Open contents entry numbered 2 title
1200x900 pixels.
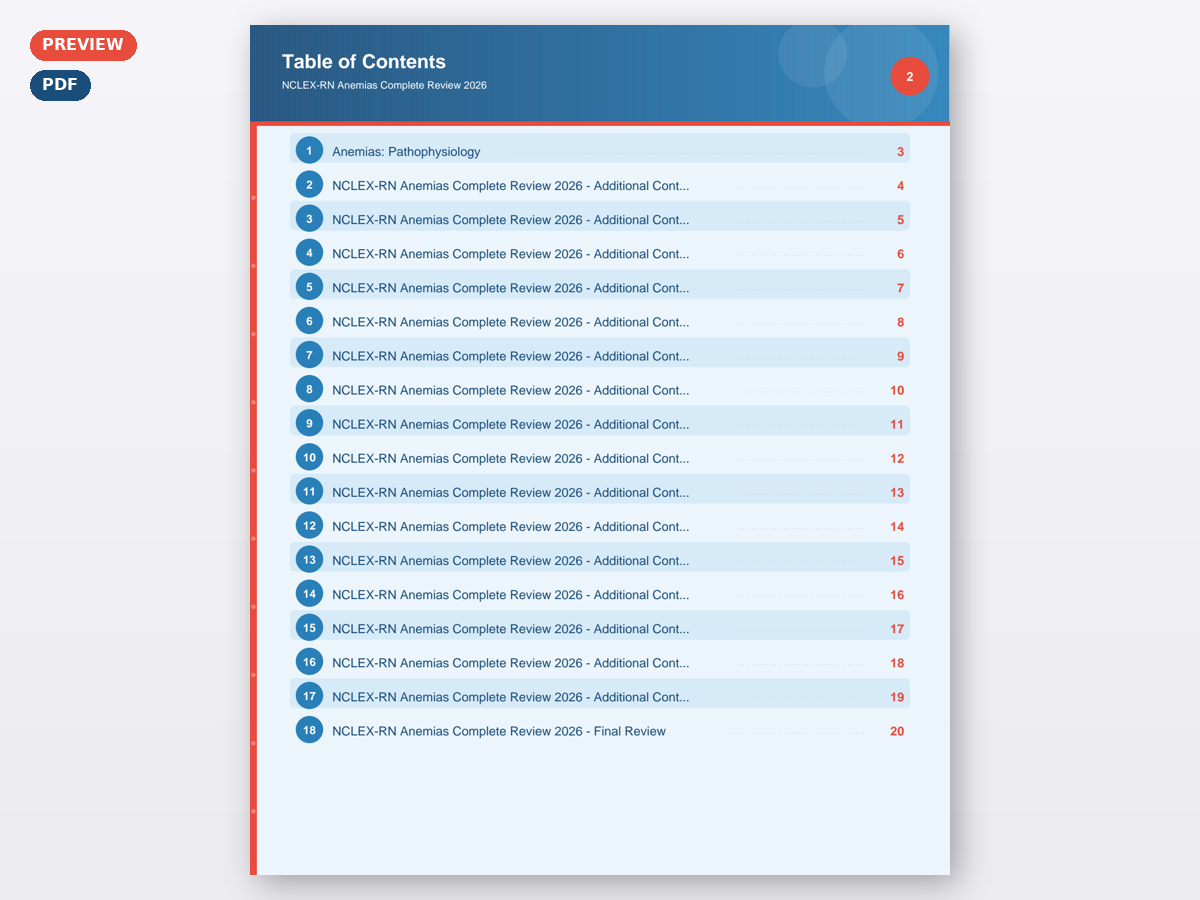[x=510, y=186]
